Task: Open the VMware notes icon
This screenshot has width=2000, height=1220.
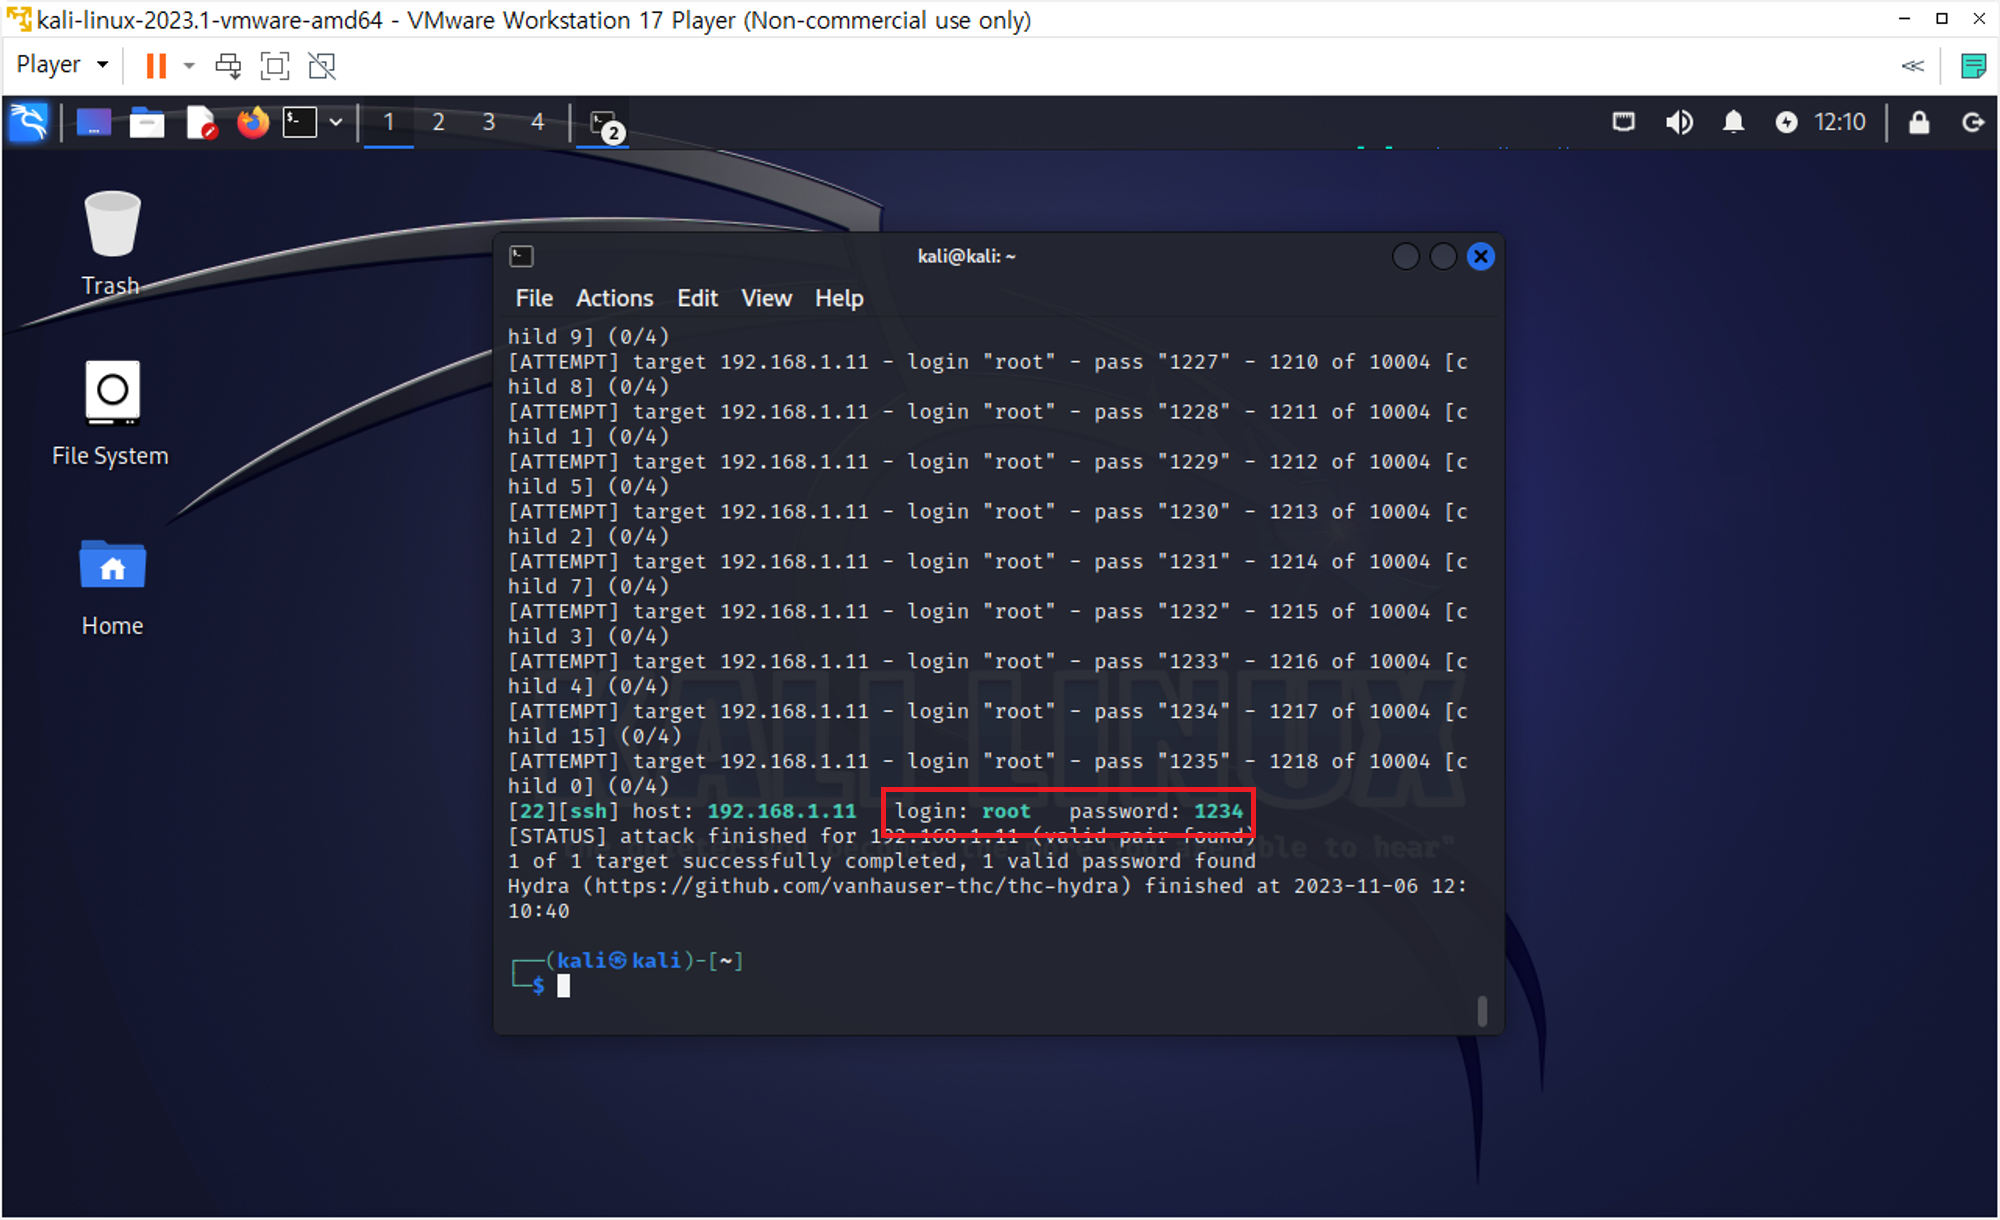Action: point(1973,66)
